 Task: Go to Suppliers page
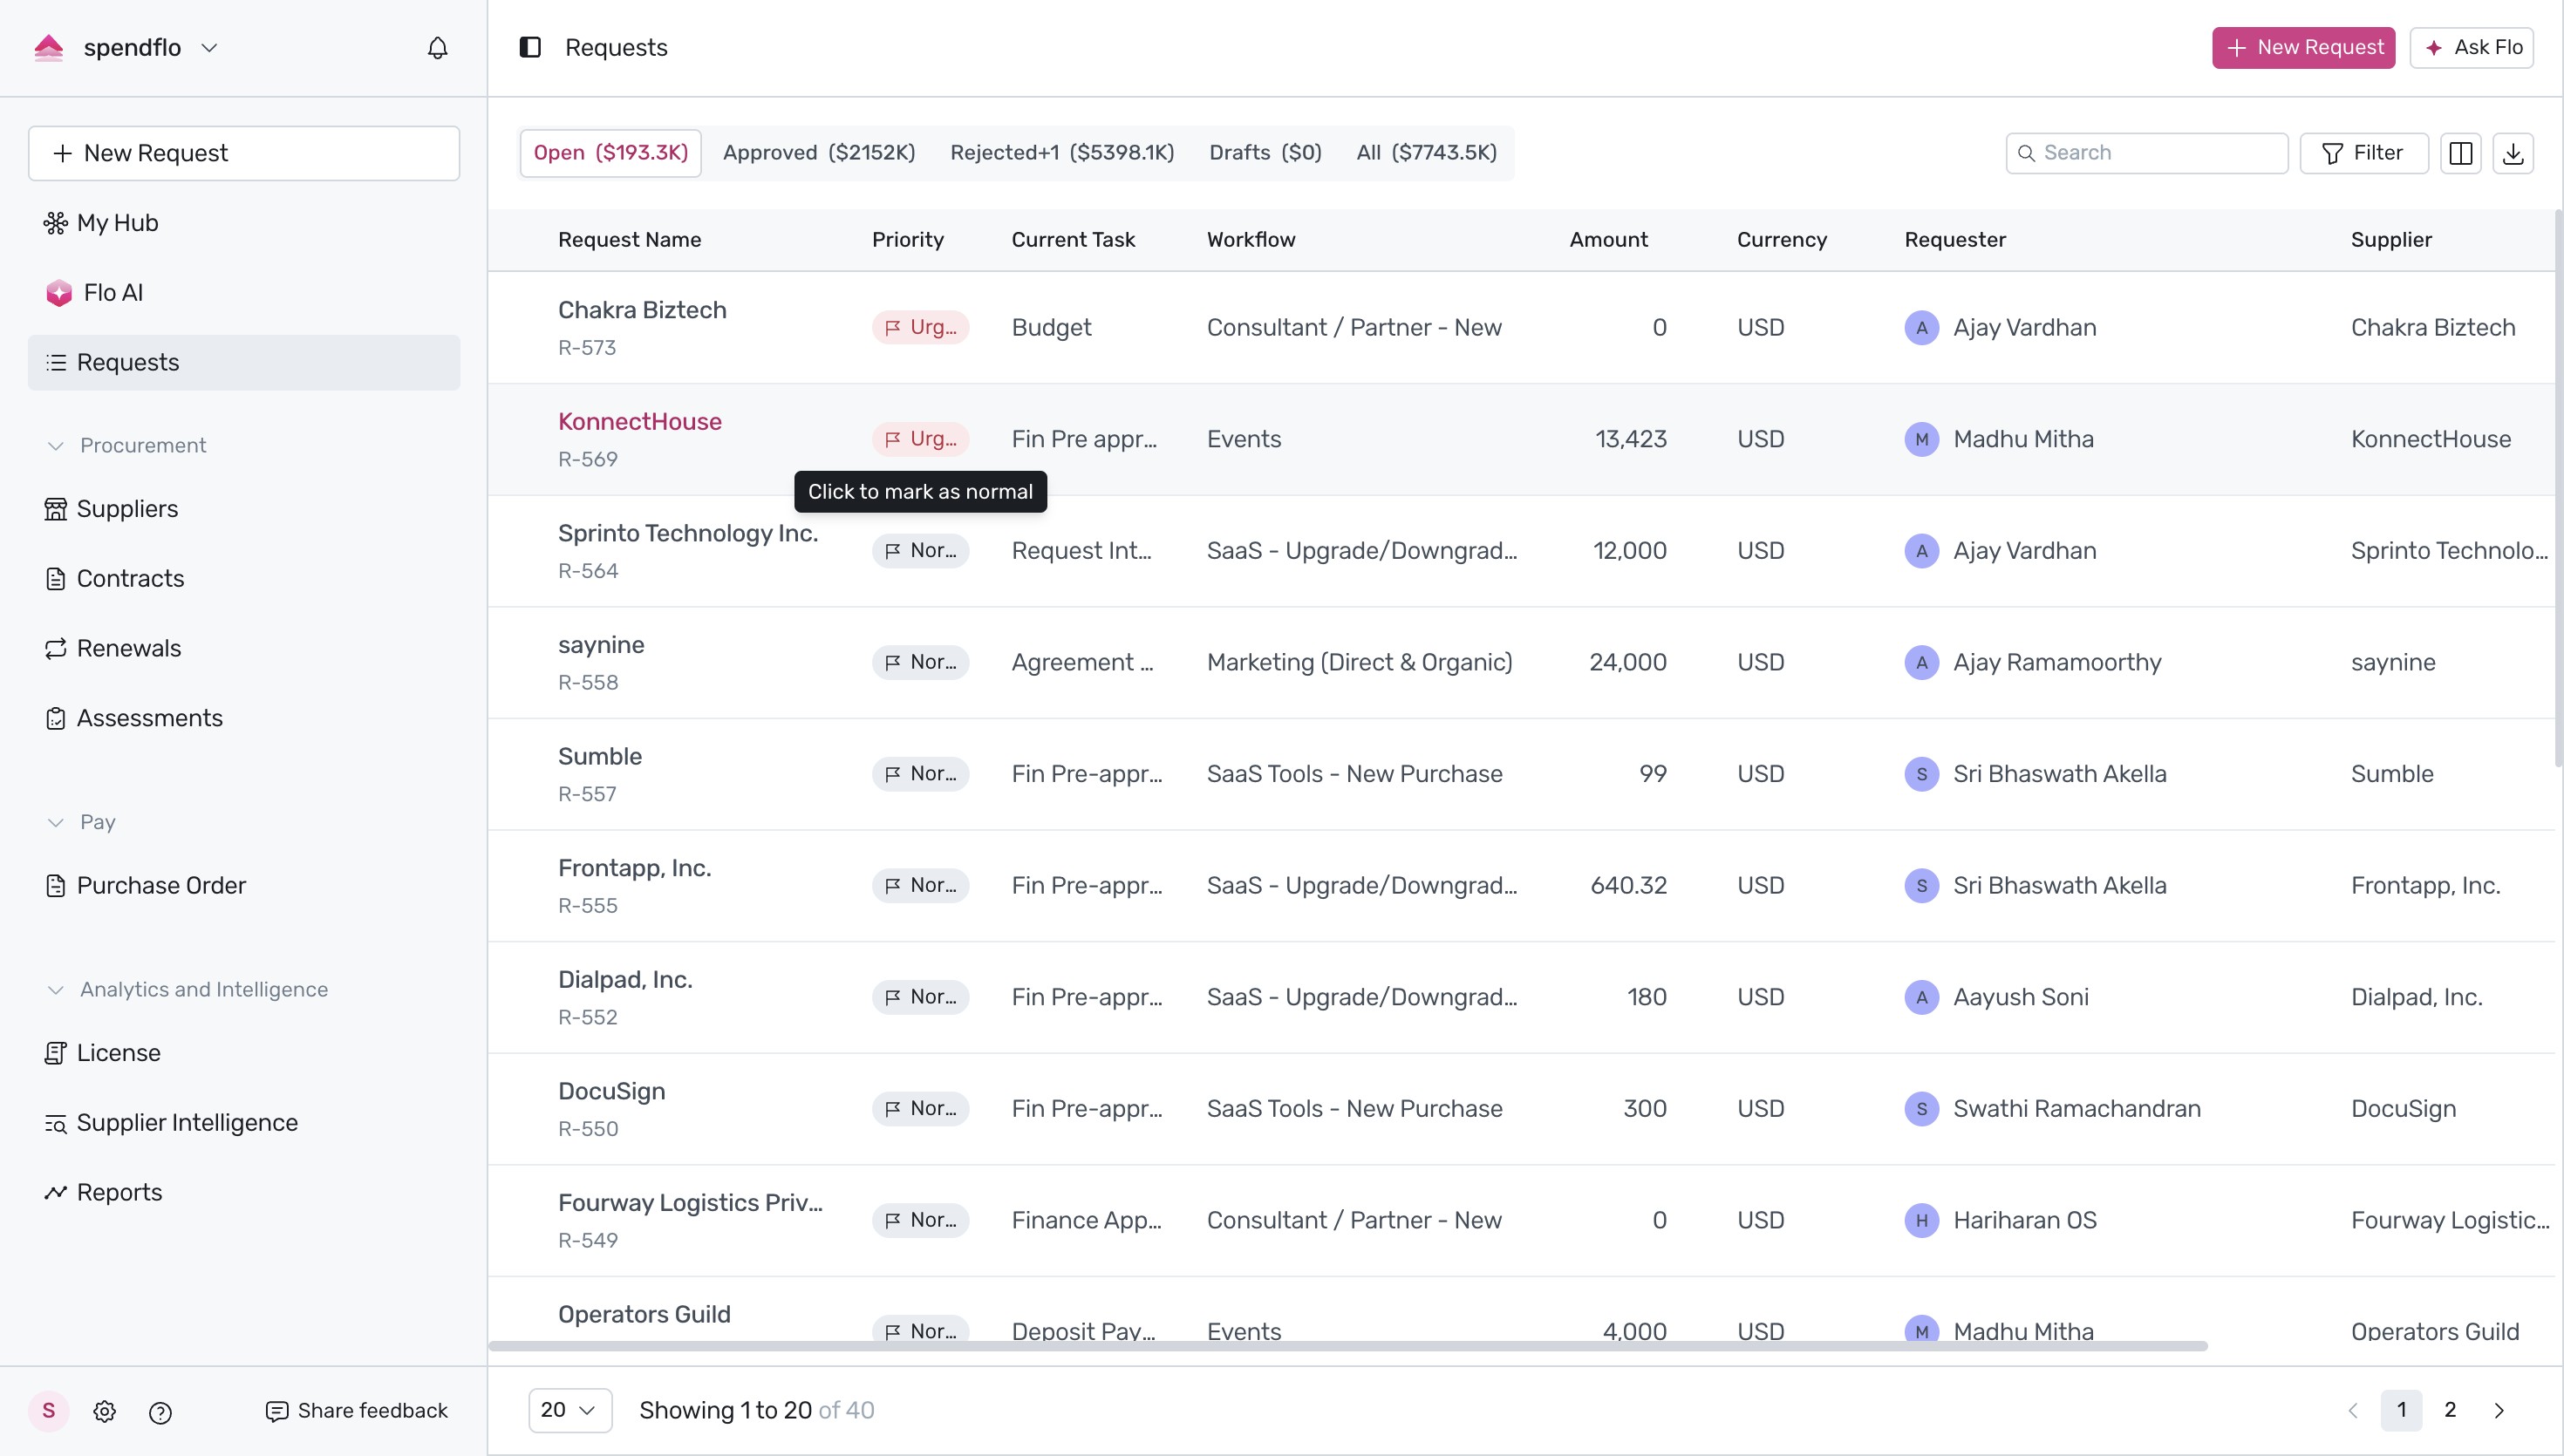click(244, 508)
